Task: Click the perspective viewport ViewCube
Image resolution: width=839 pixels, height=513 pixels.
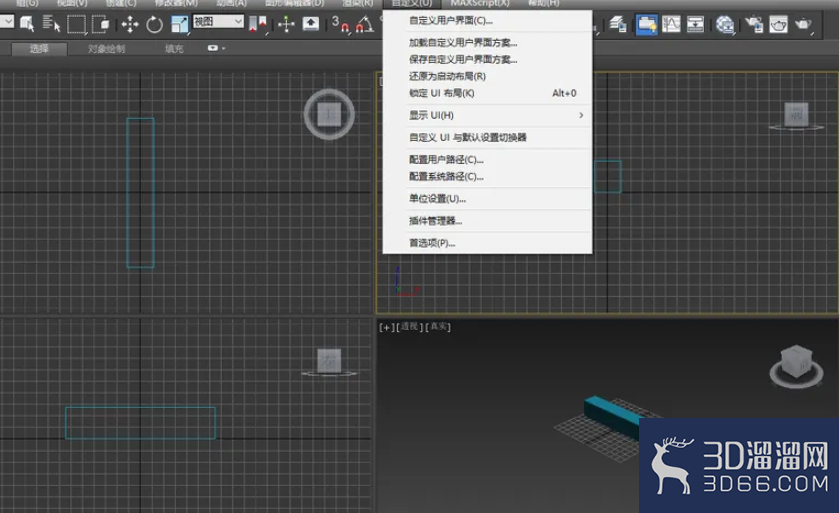Action: click(x=796, y=361)
